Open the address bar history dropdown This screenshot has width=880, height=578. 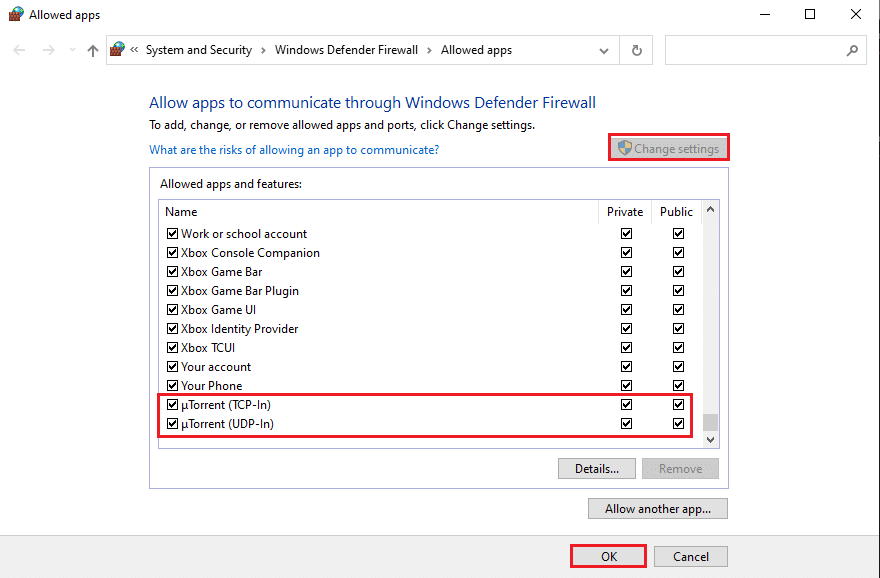click(x=604, y=50)
